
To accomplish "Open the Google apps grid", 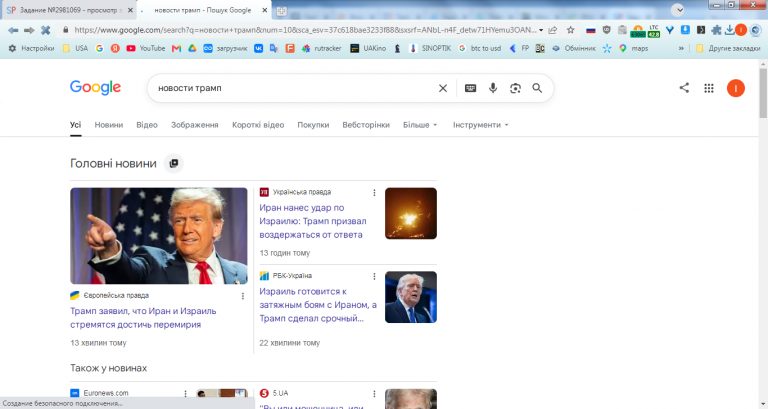I will (x=709, y=88).
